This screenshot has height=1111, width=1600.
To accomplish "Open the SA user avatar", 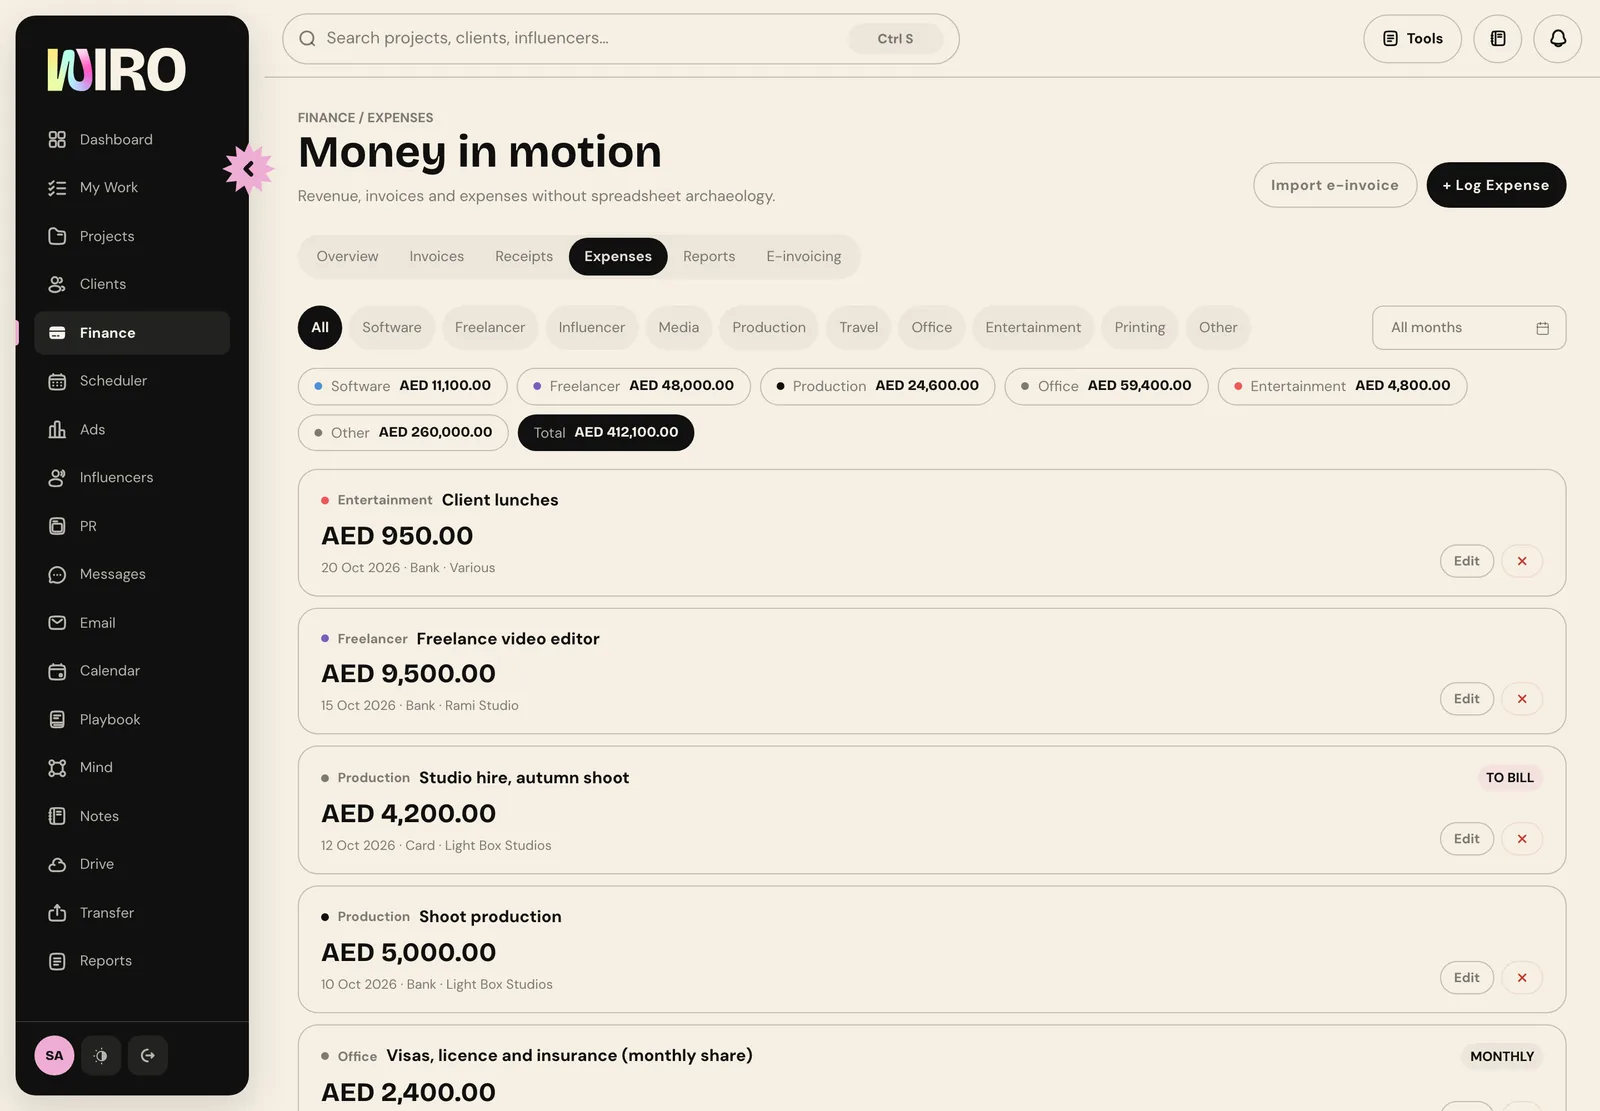I will point(55,1055).
